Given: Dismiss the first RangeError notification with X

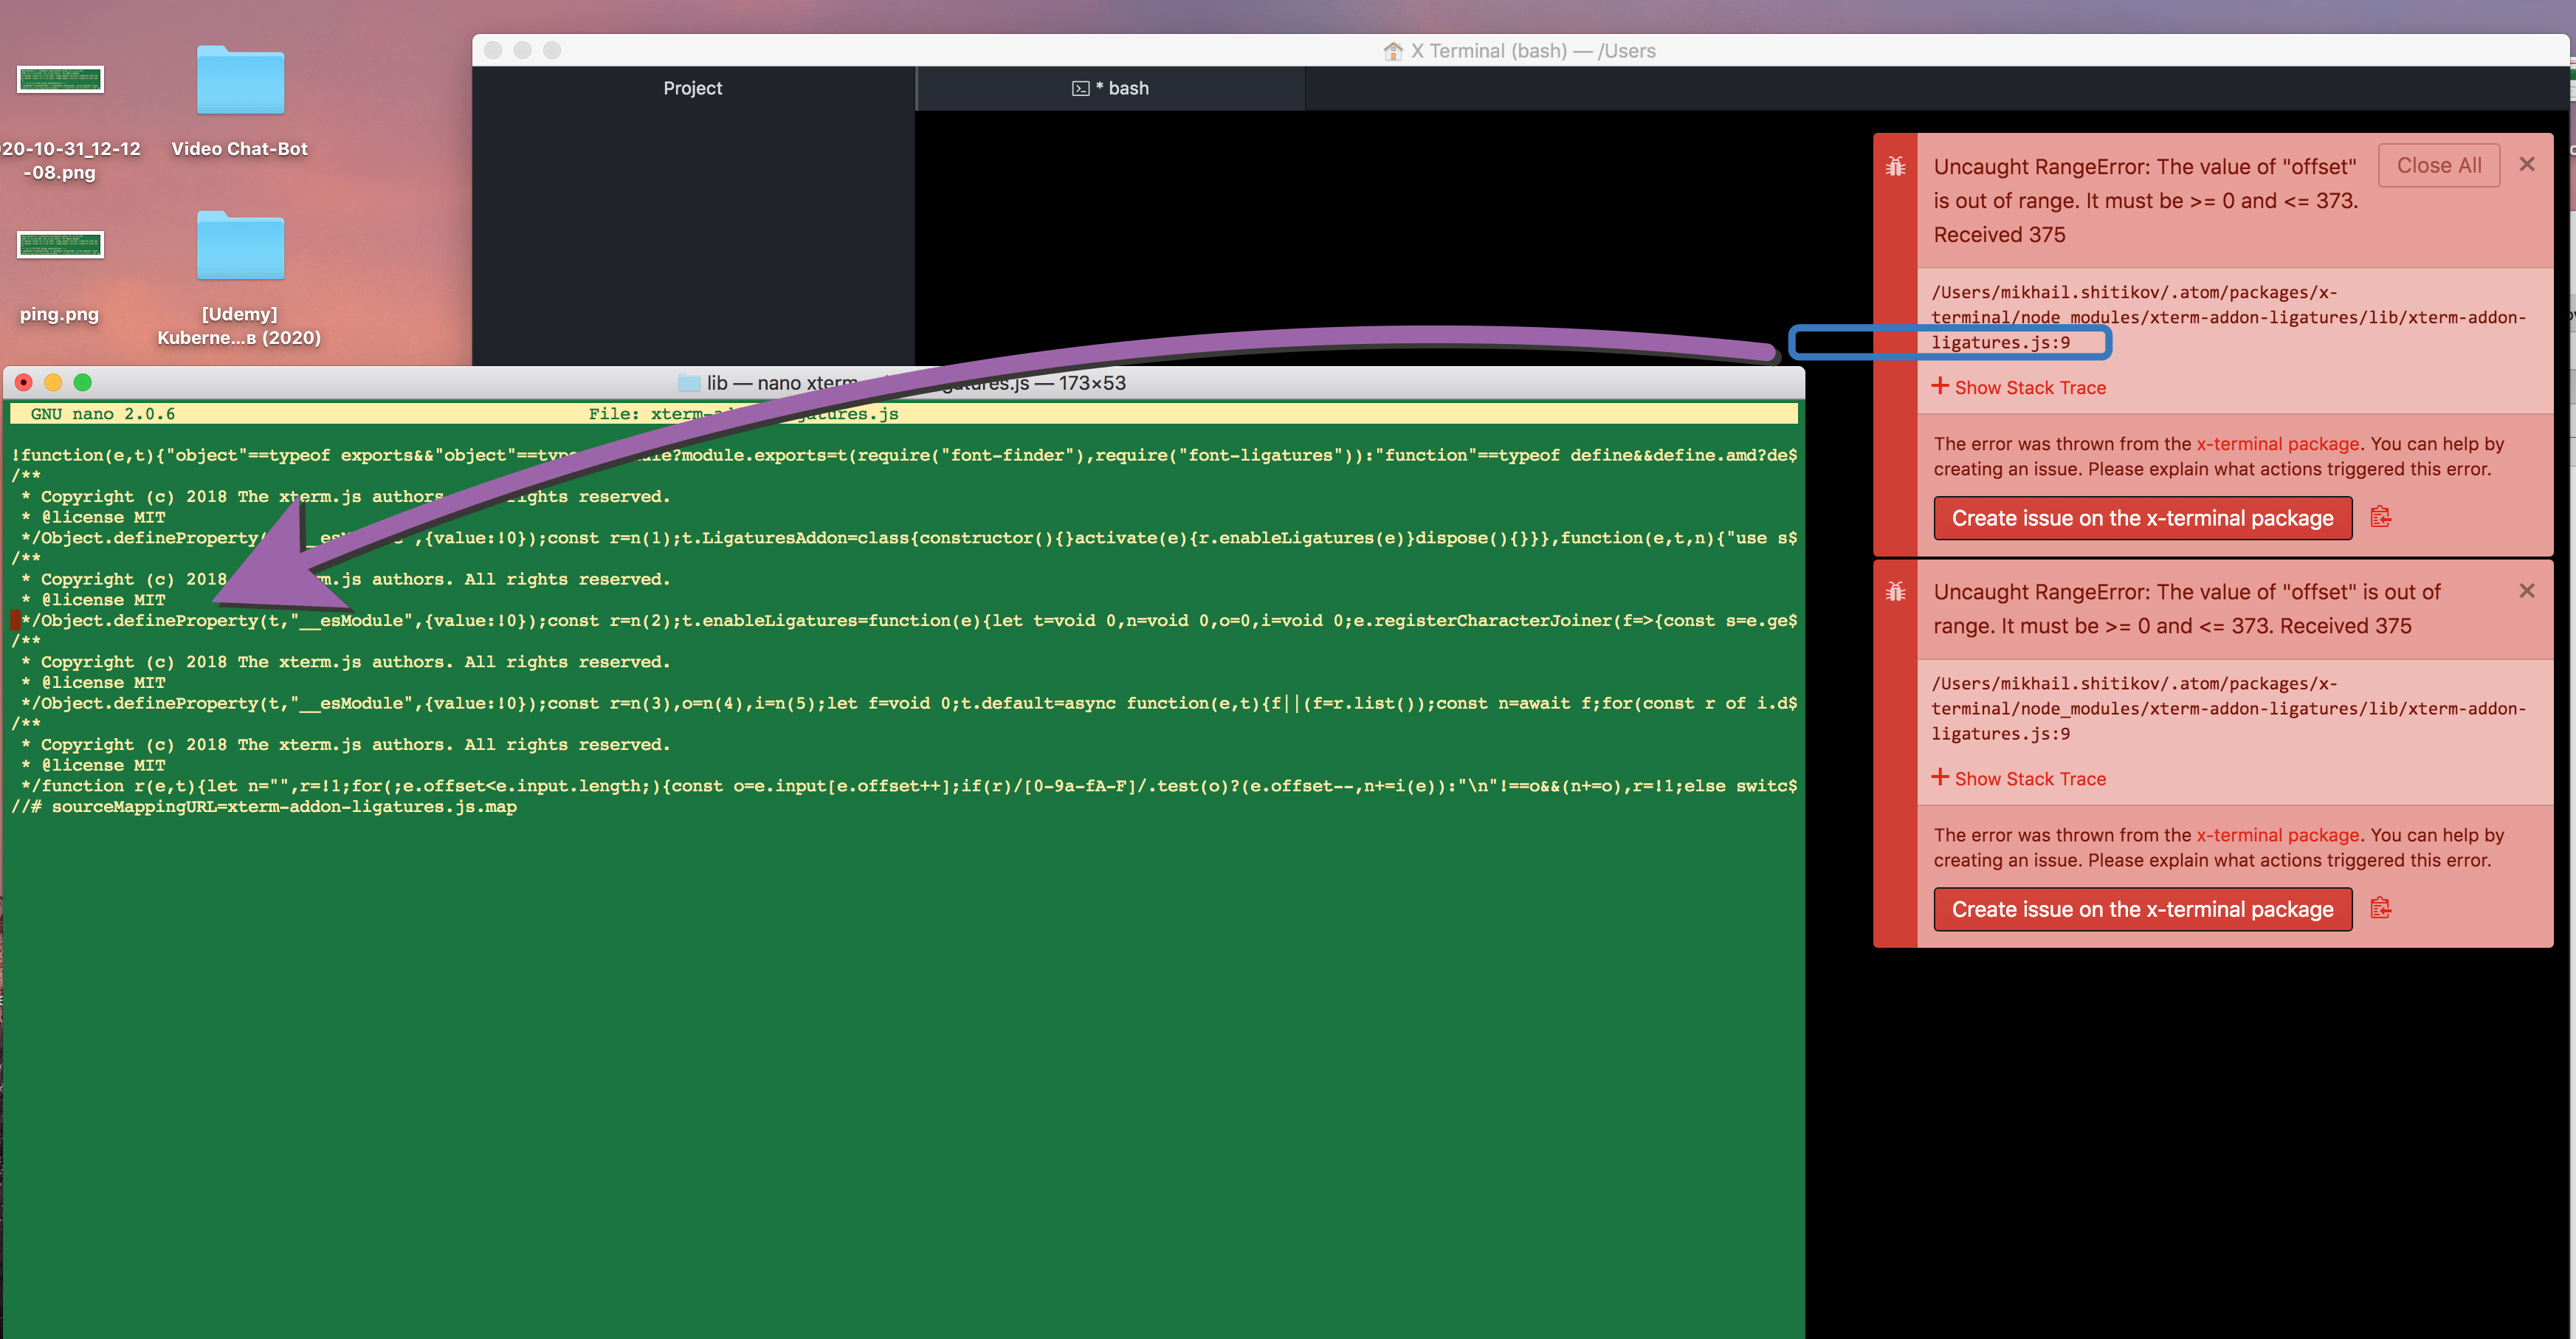Looking at the screenshot, I should coord(2526,164).
